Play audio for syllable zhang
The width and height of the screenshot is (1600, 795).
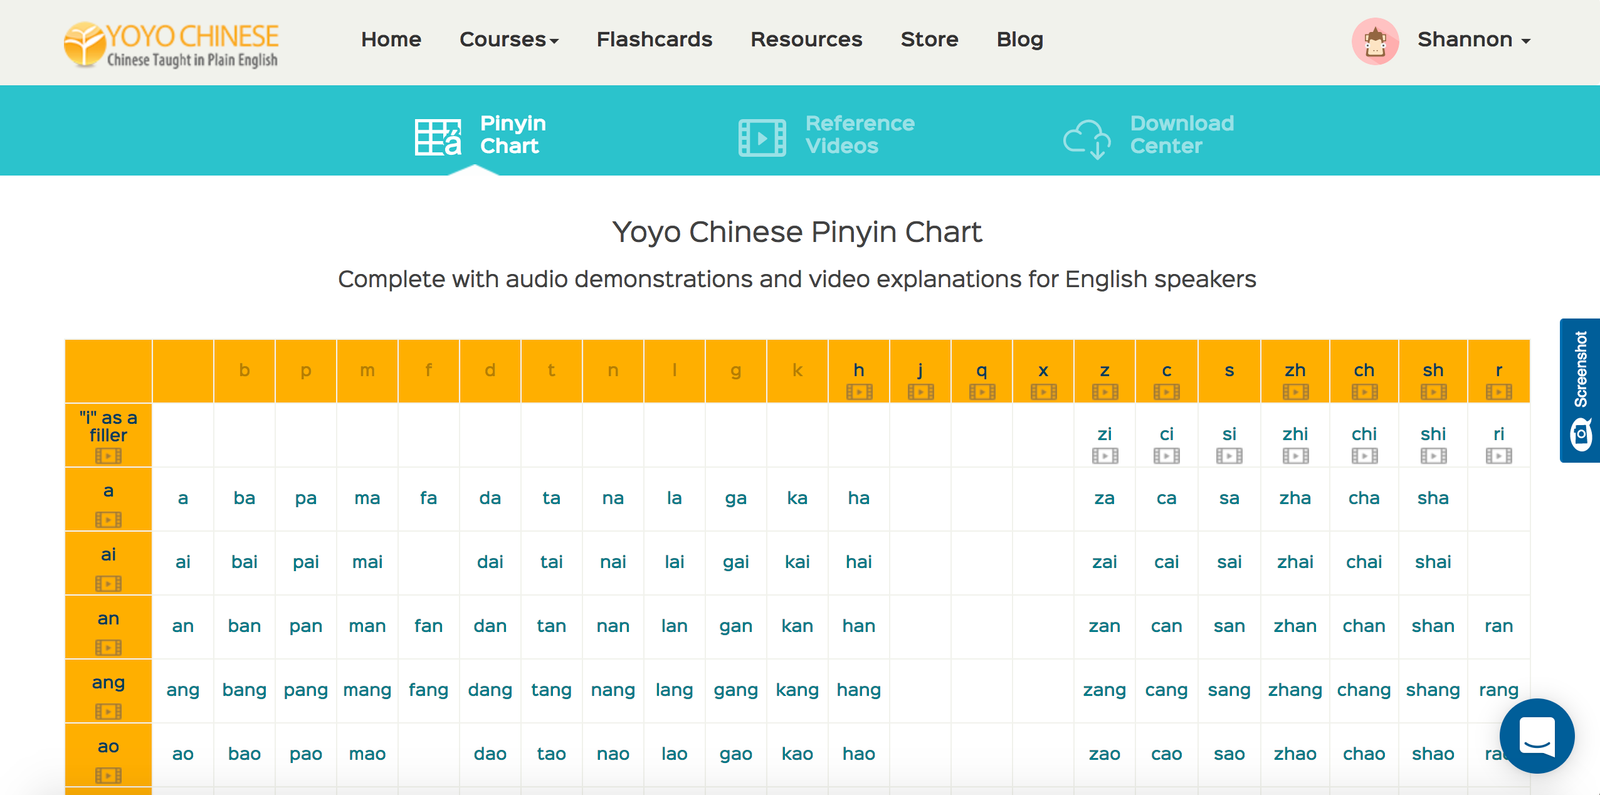tap(1295, 690)
